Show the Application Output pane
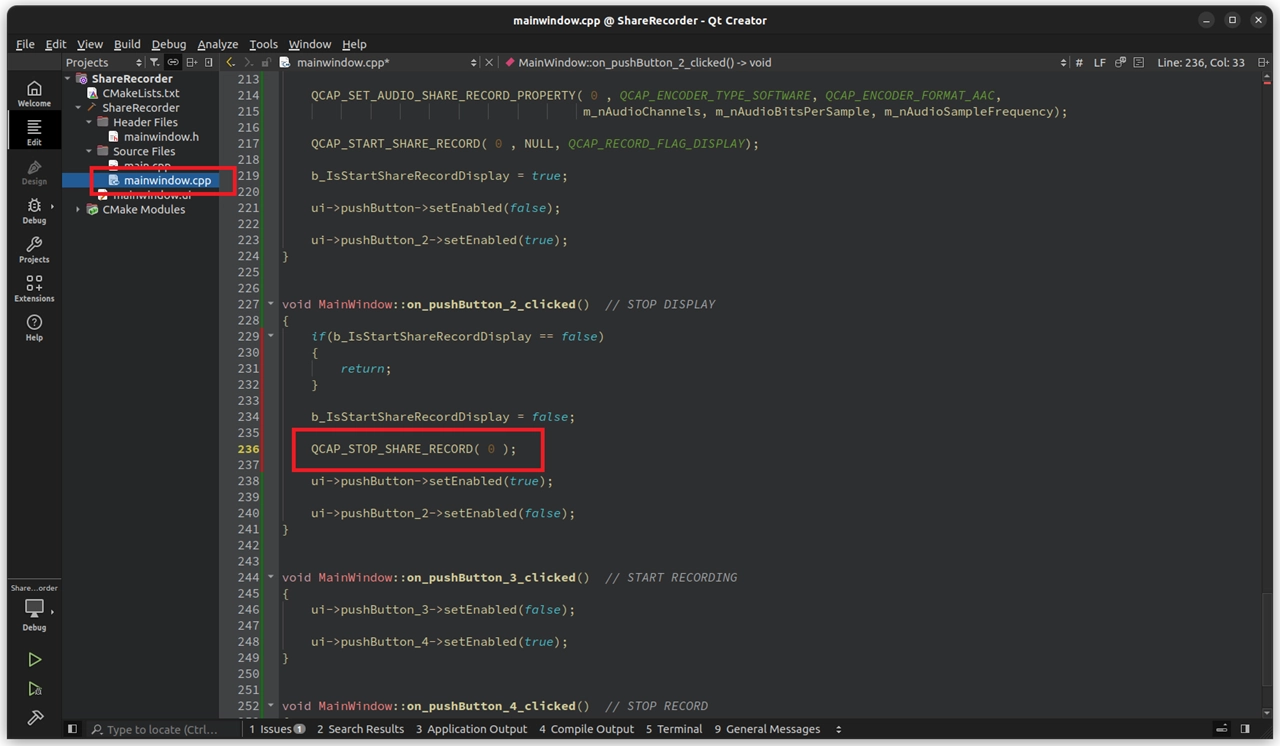1280x746 pixels. (471, 729)
